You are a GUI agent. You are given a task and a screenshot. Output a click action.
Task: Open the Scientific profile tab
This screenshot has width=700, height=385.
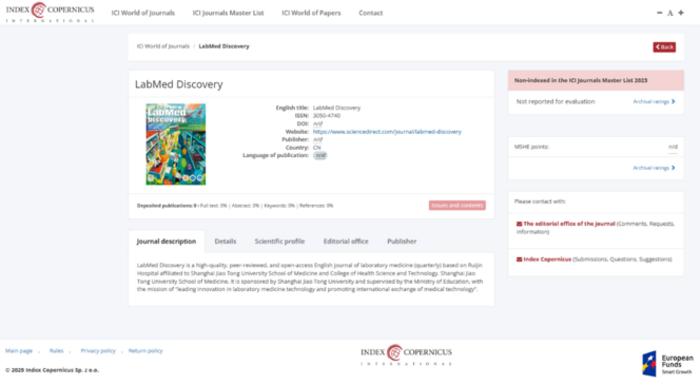tap(279, 241)
